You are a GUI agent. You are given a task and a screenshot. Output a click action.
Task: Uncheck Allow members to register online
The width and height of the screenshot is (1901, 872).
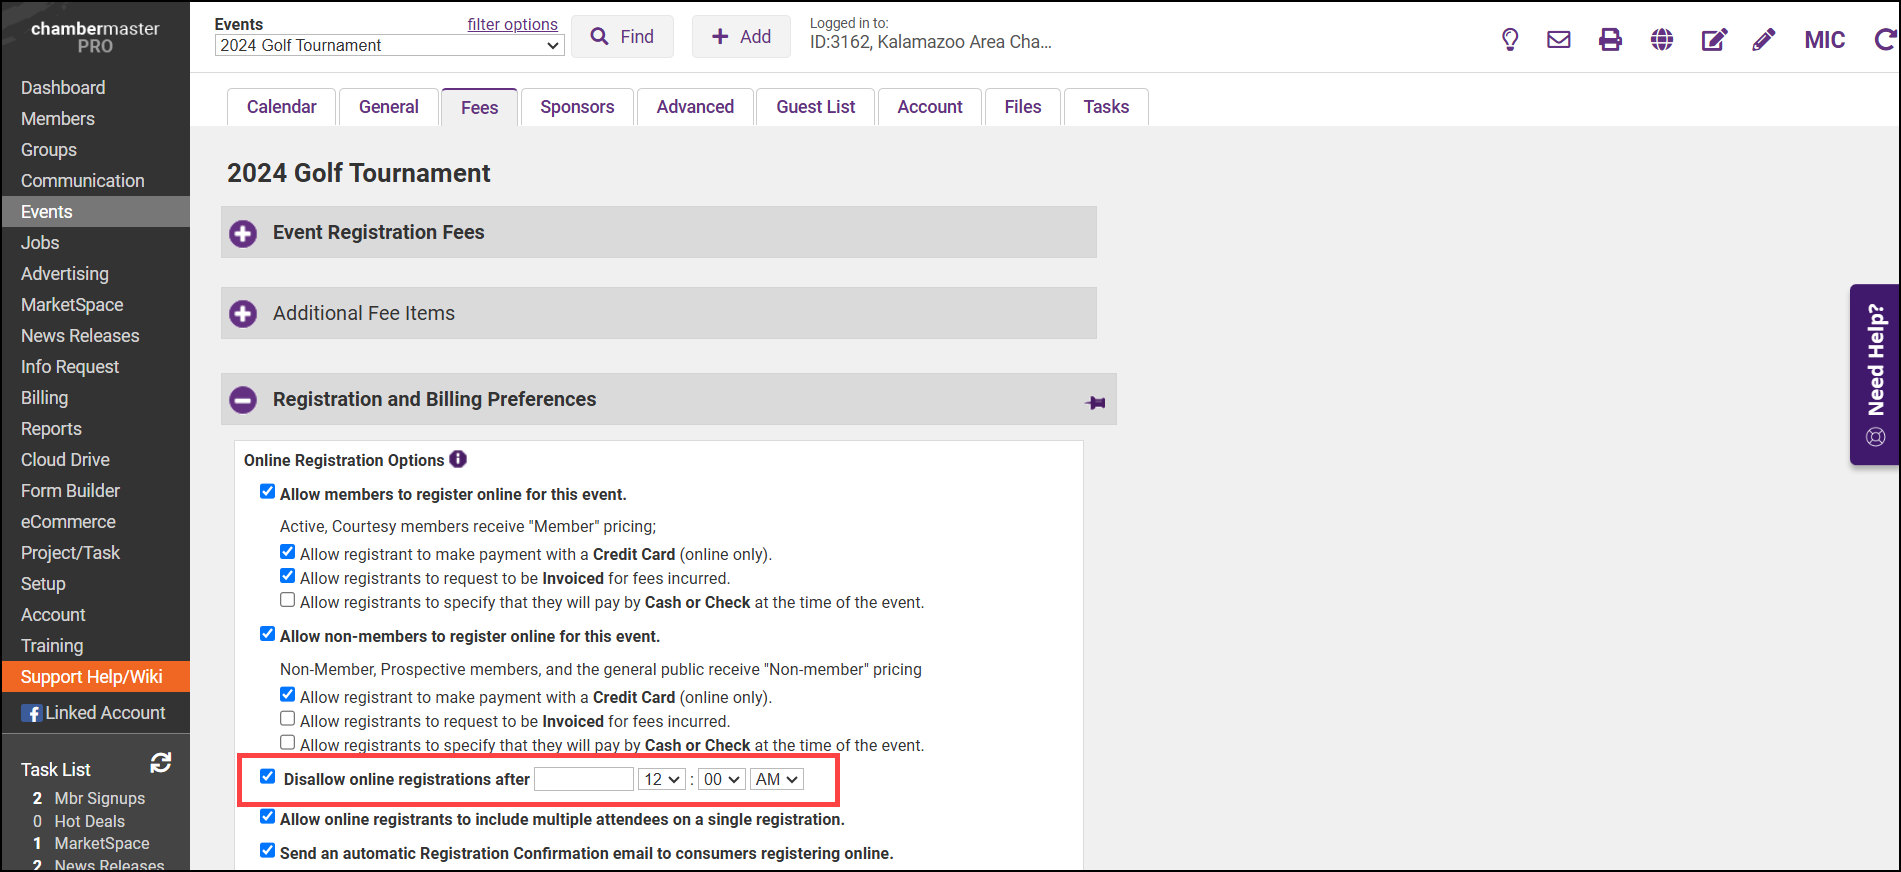[x=267, y=491]
